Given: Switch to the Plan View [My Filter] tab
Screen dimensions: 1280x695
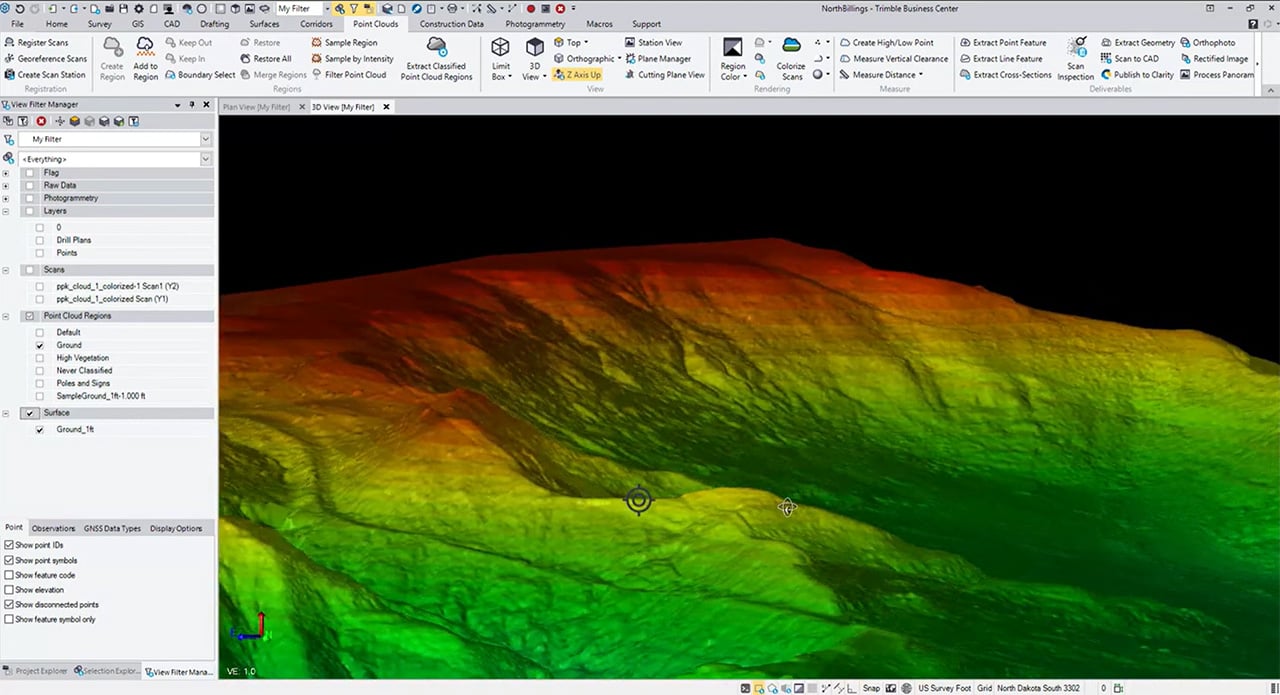Looking at the screenshot, I should 257,106.
